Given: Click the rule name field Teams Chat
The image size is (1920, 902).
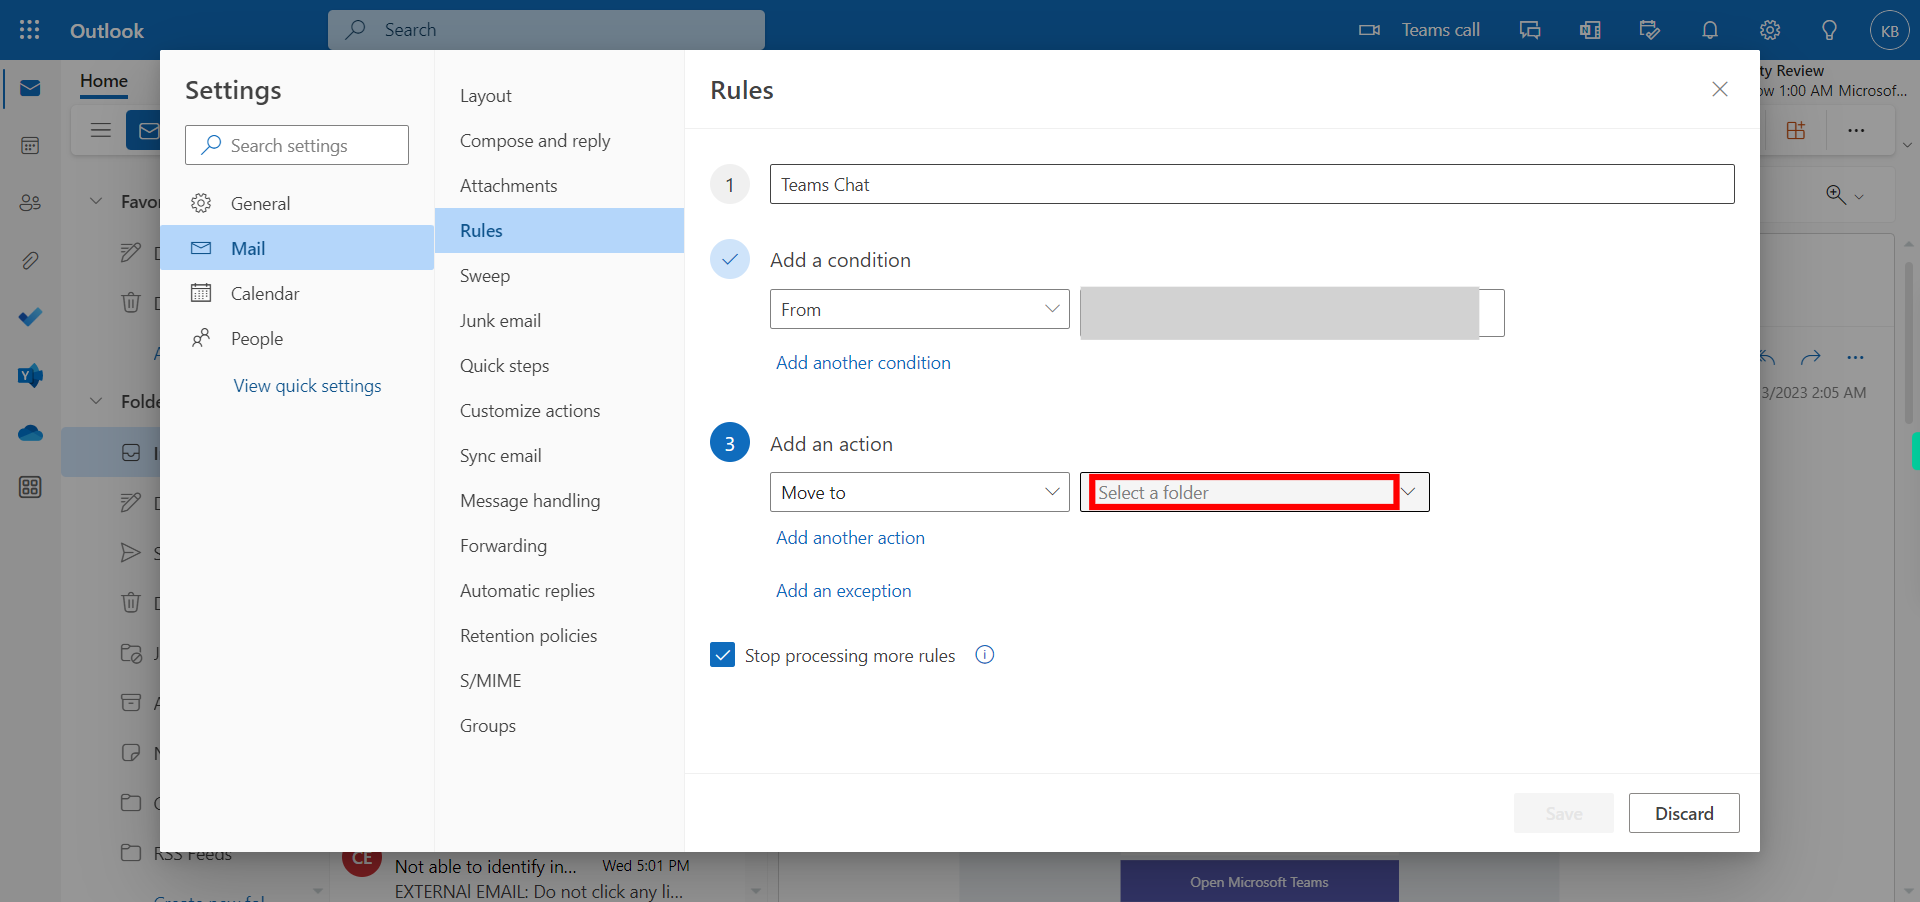Looking at the screenshot, I should click(x=1252, y=184).
